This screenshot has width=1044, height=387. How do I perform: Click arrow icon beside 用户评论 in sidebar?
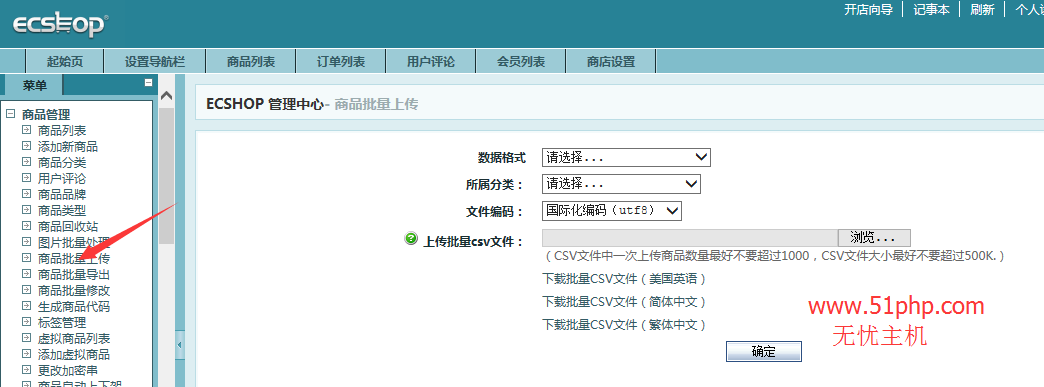coord(26,178)
